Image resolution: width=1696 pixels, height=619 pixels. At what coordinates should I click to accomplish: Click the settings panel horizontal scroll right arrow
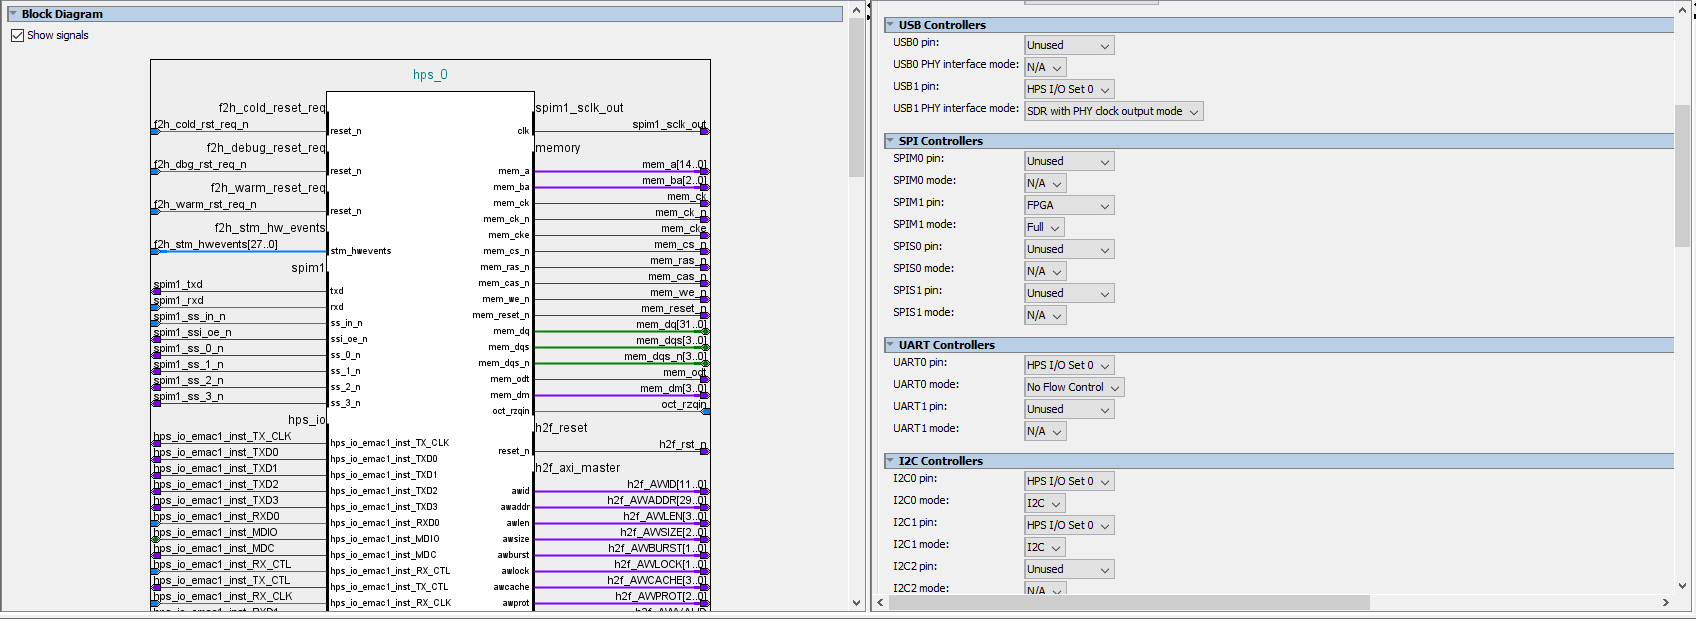1665,602
